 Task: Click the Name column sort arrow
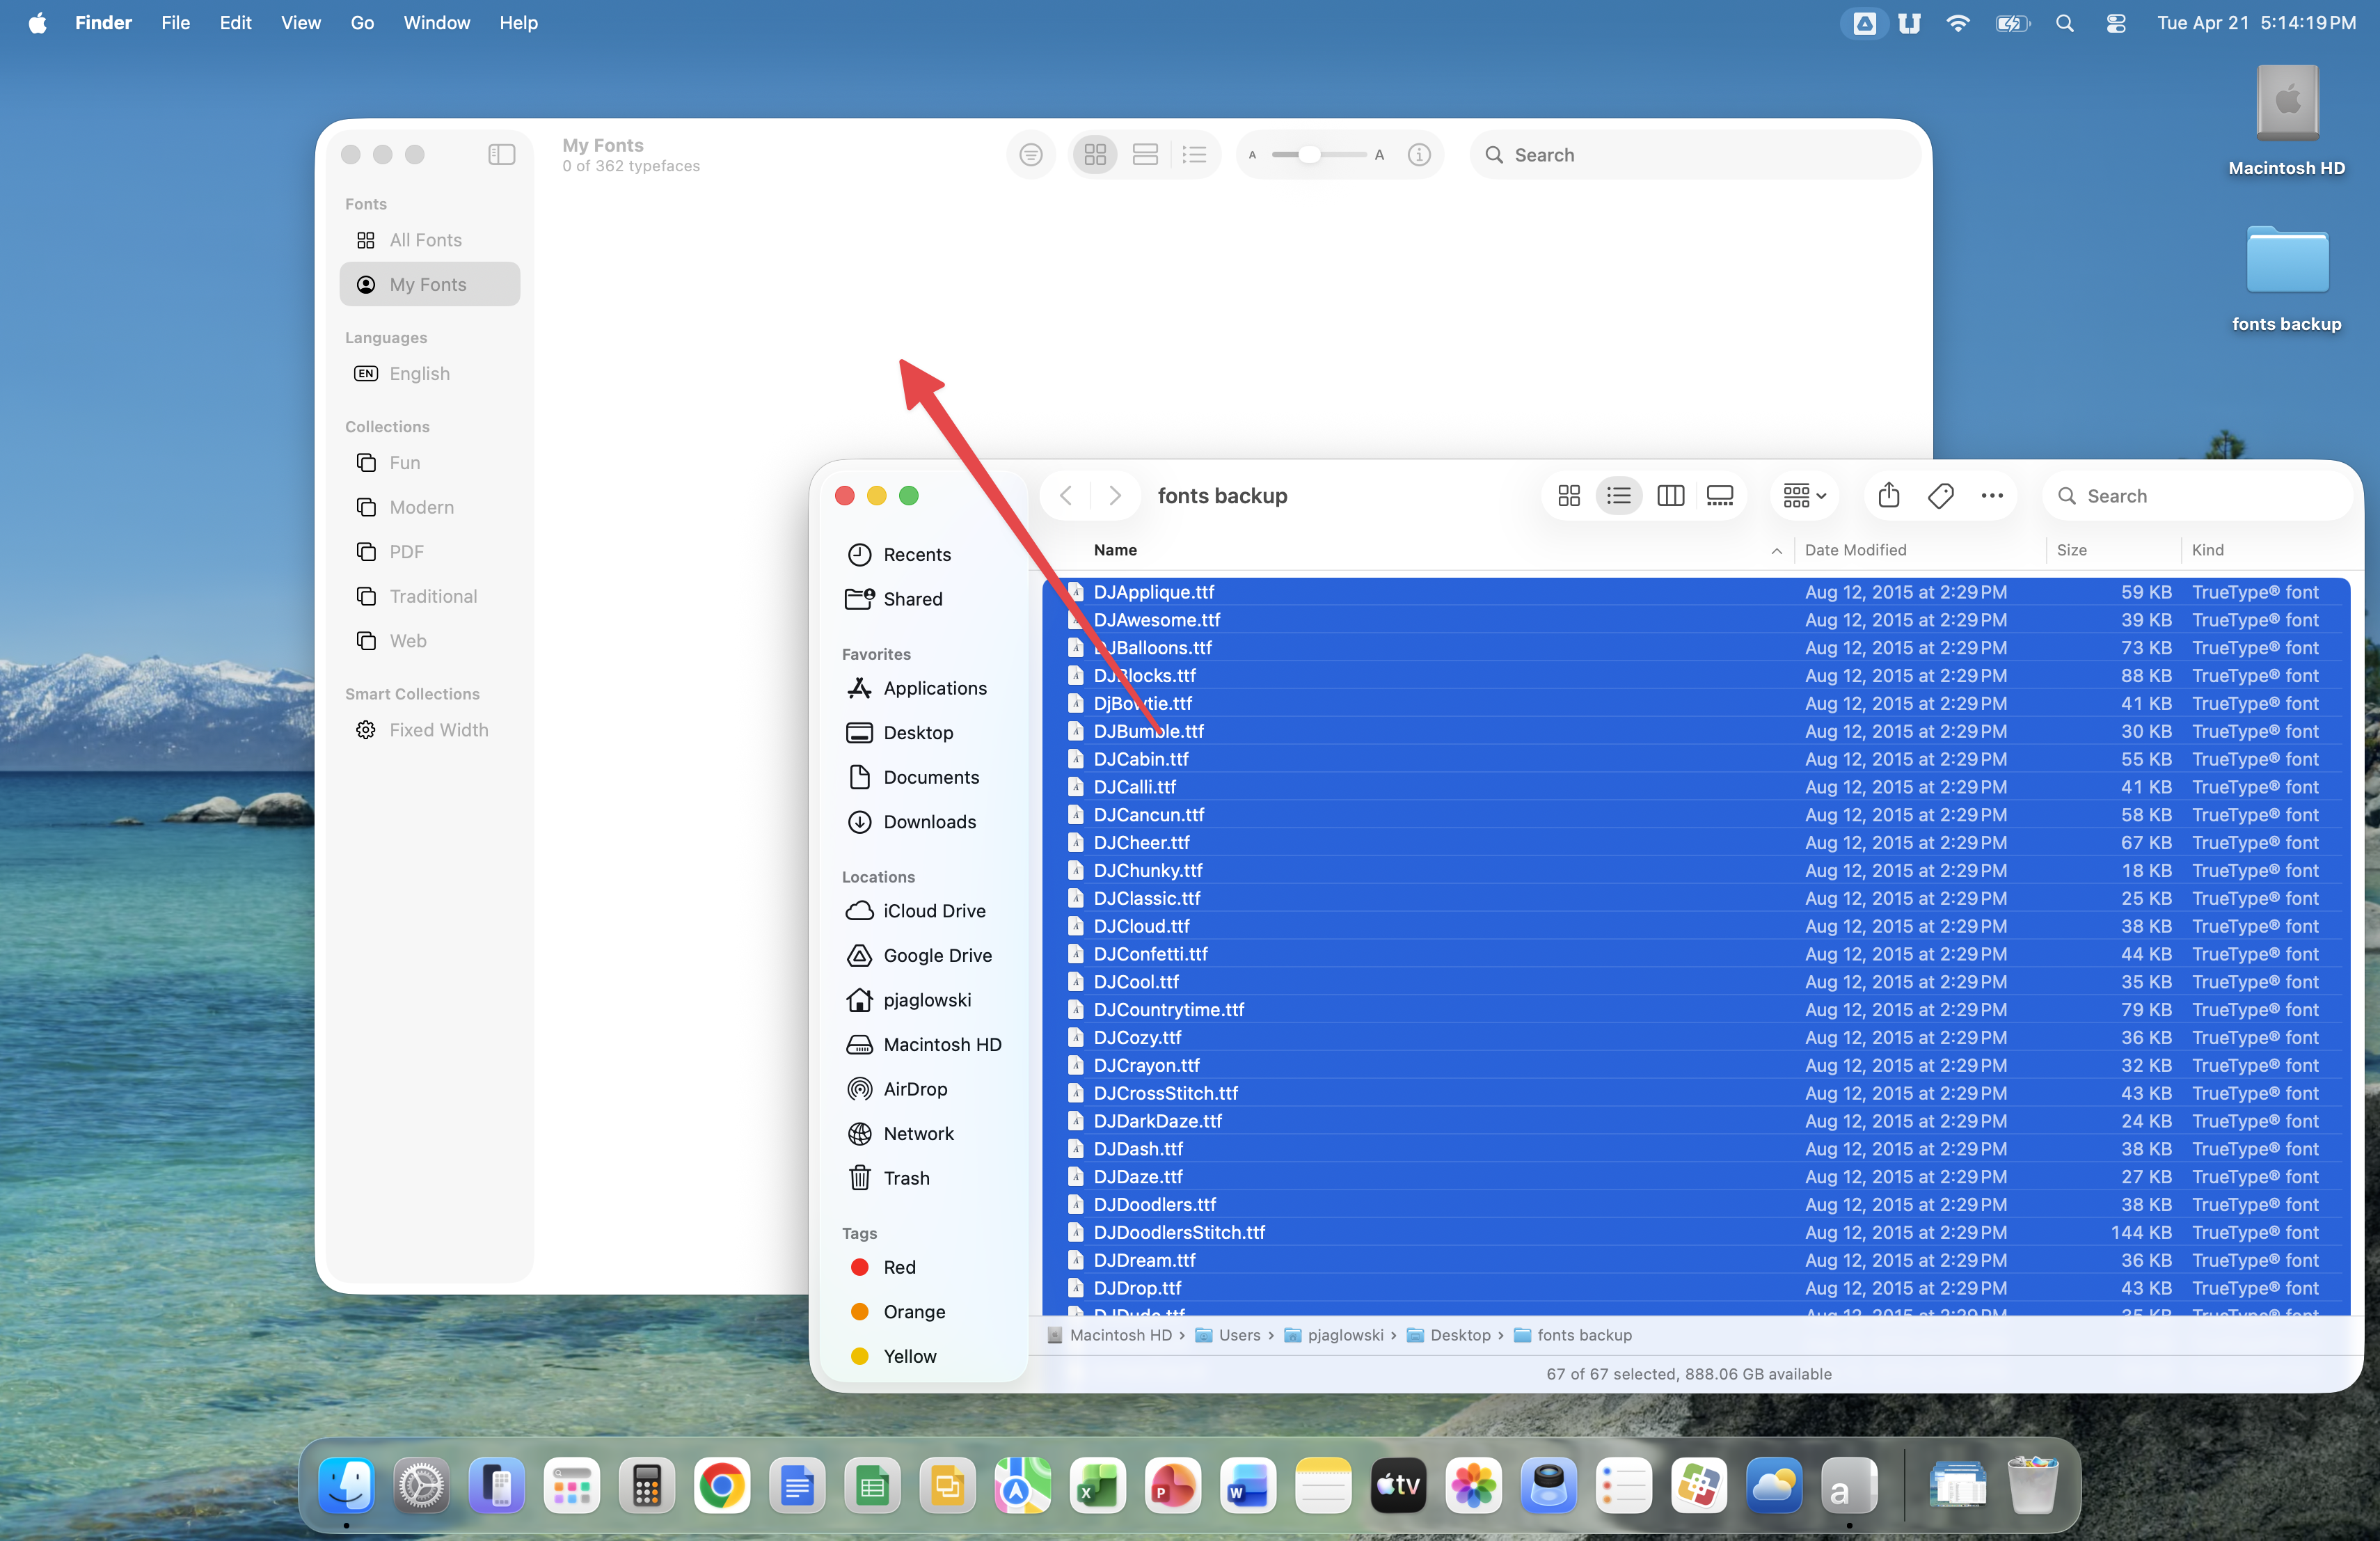pos(1776,551)
